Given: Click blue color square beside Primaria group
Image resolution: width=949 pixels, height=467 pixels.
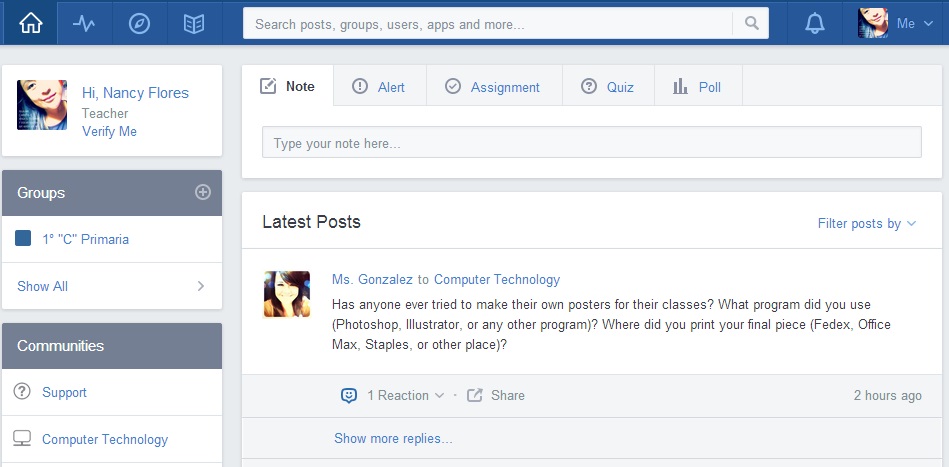Looking at the screenshot, I should (x=23, y=238).
